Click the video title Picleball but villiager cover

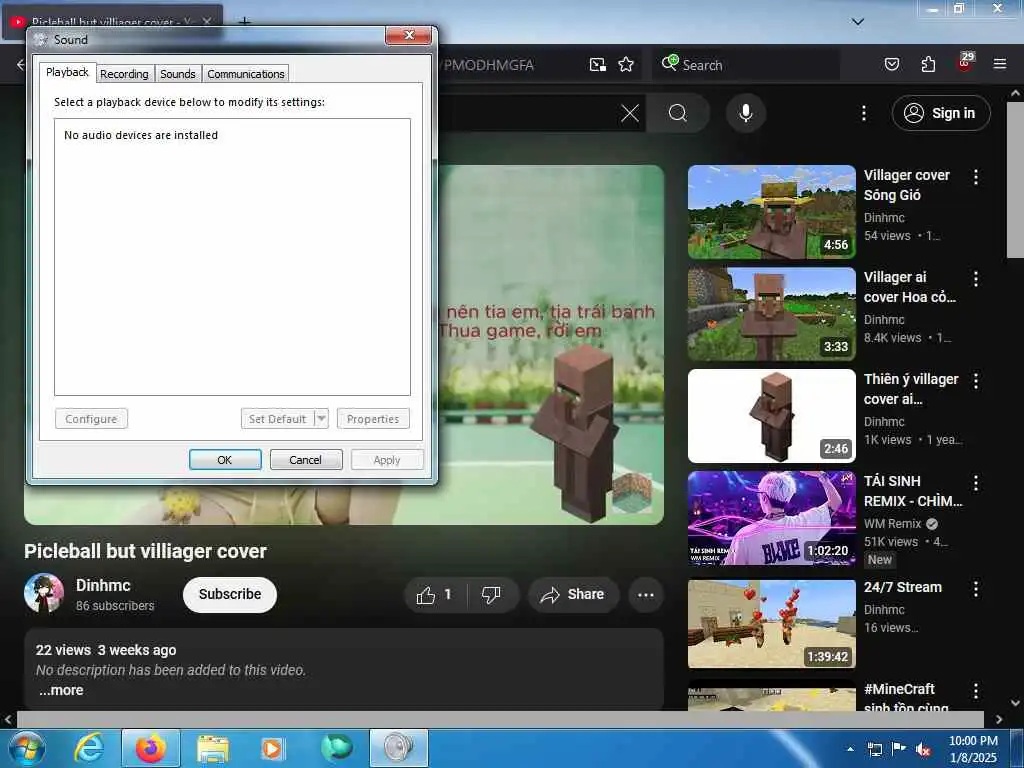(x=145, y=551)
